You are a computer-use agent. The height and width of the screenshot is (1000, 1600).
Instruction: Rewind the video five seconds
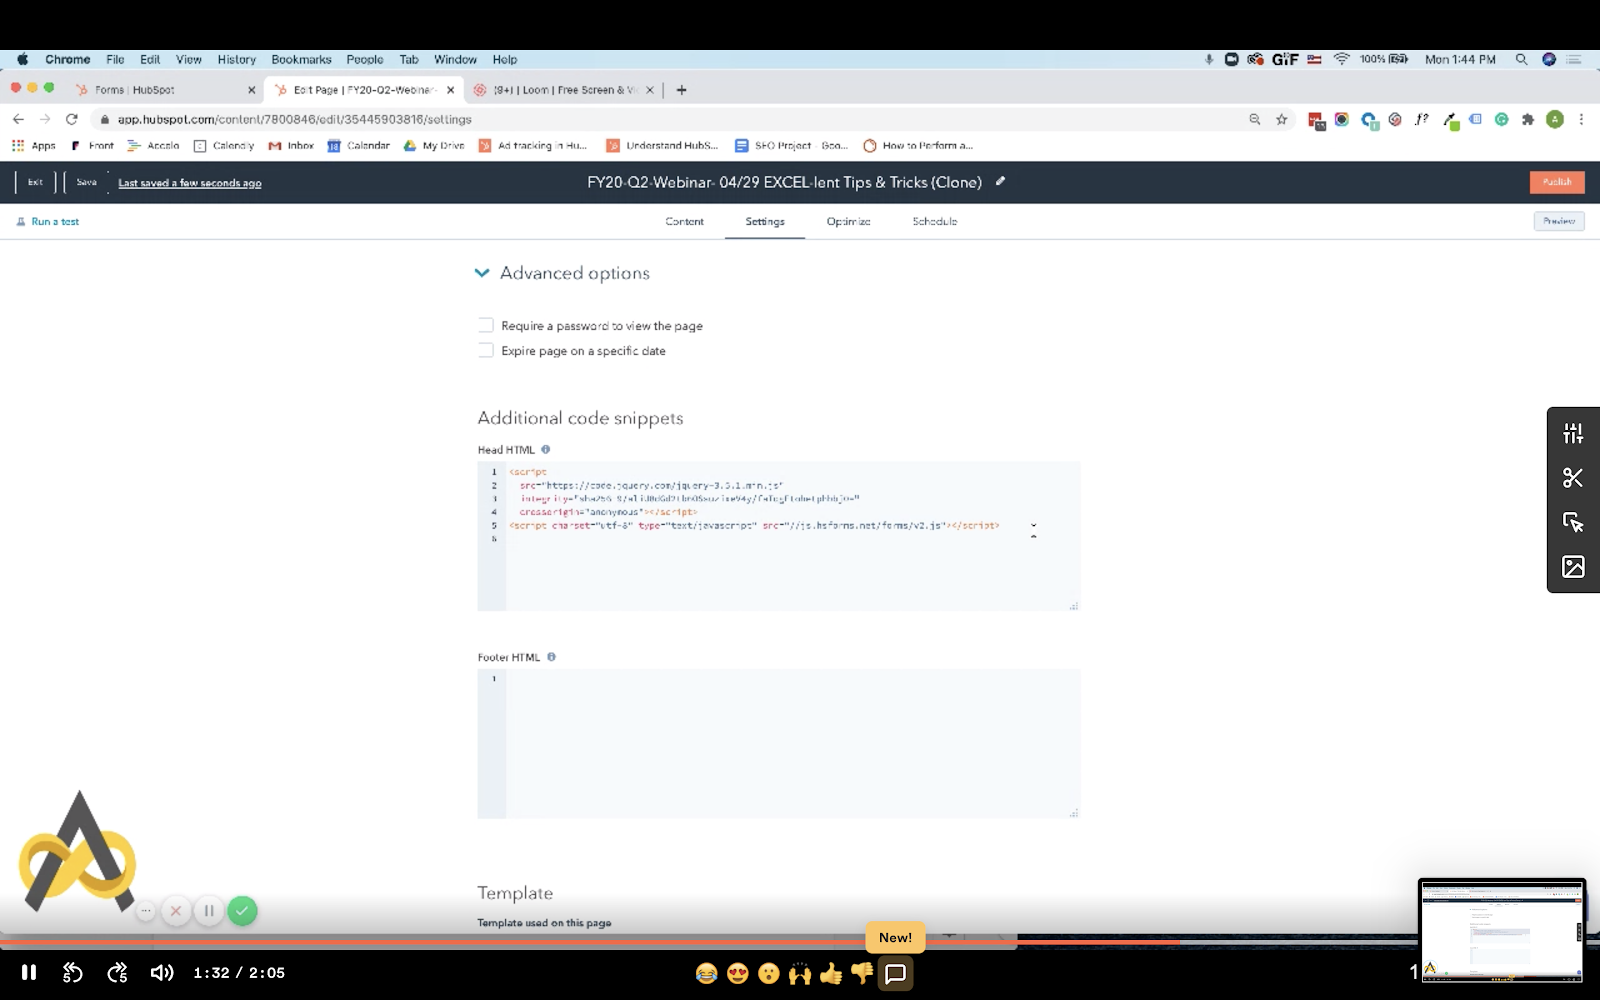[x=73, y=972]
